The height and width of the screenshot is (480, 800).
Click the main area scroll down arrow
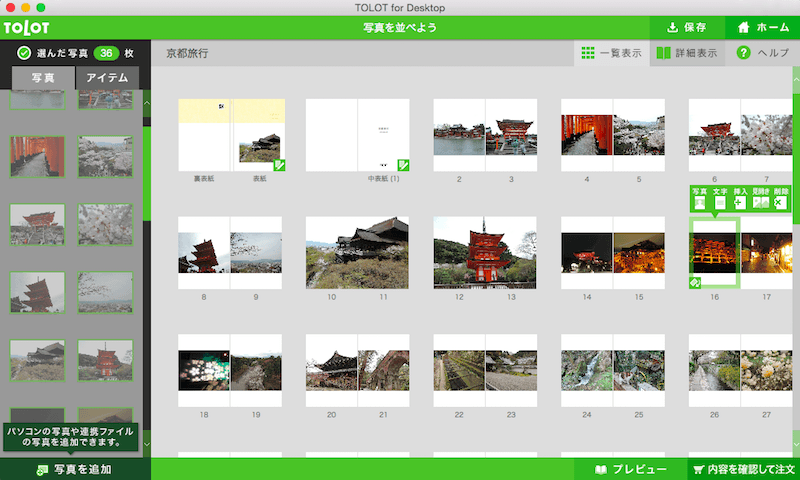796,443
